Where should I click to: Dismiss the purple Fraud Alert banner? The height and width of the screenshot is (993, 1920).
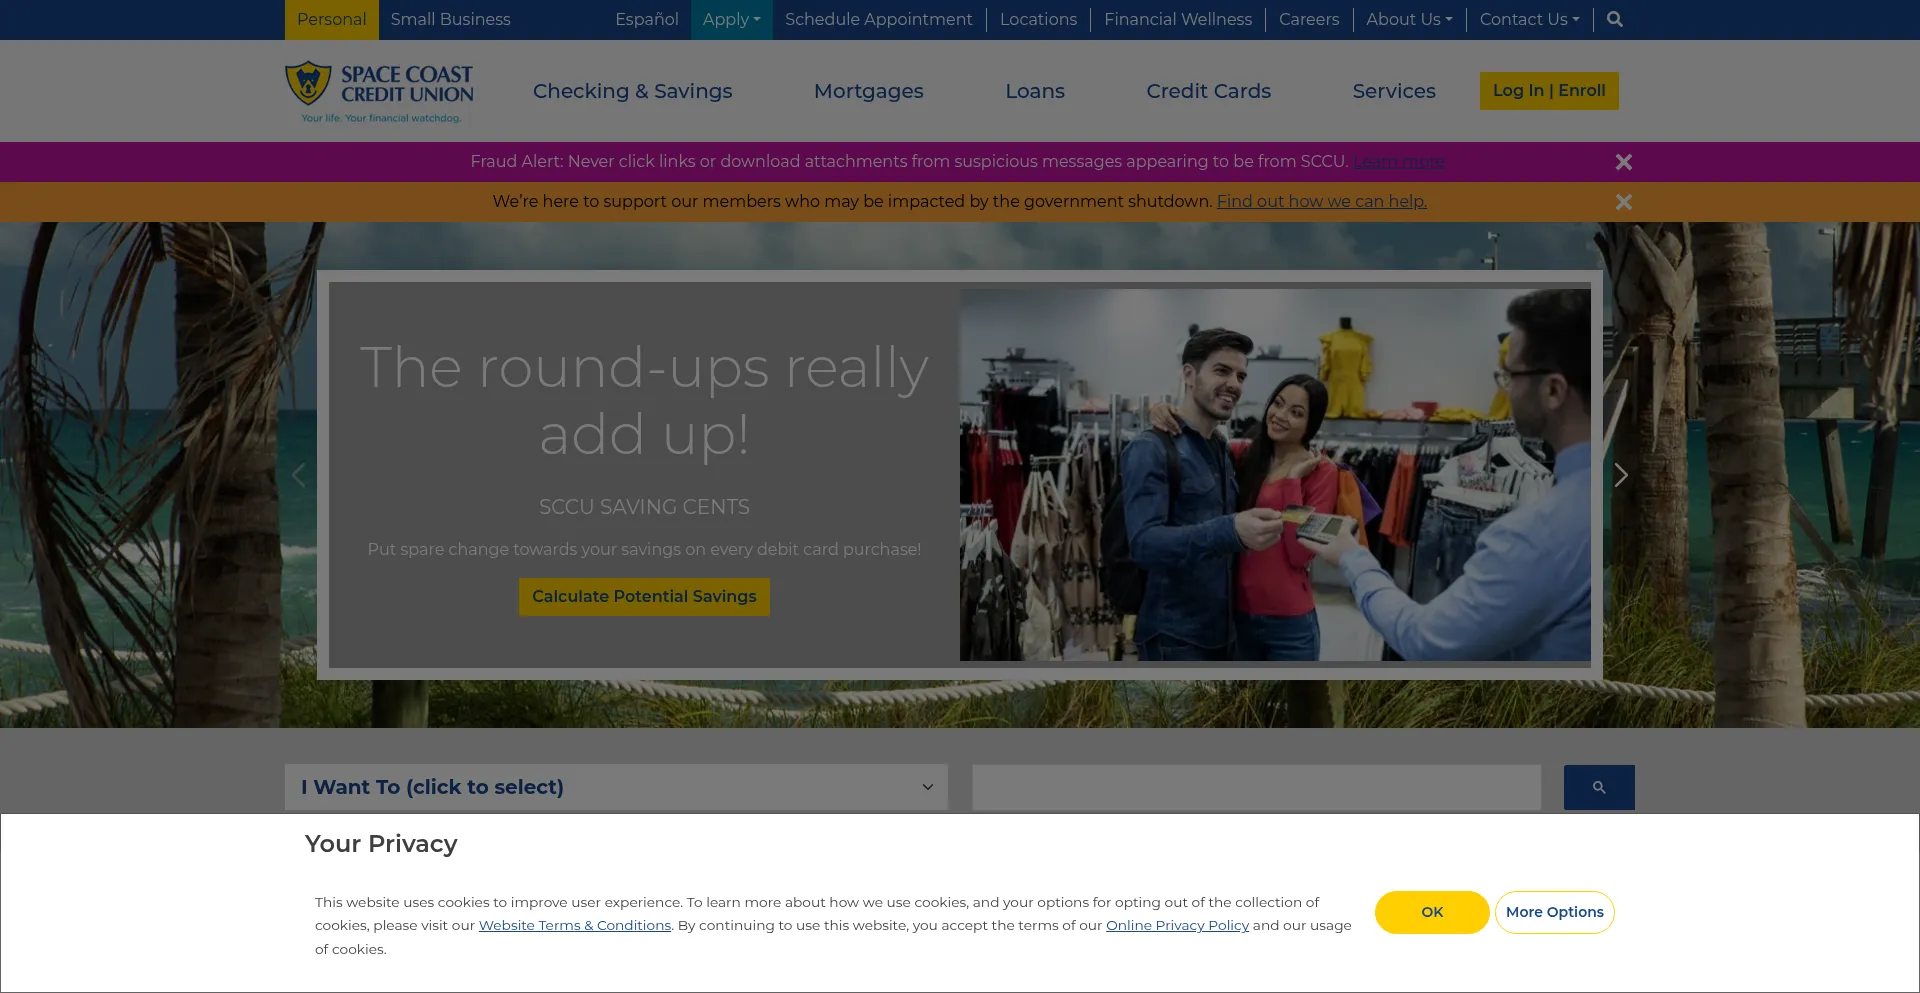coord(1623,162)
